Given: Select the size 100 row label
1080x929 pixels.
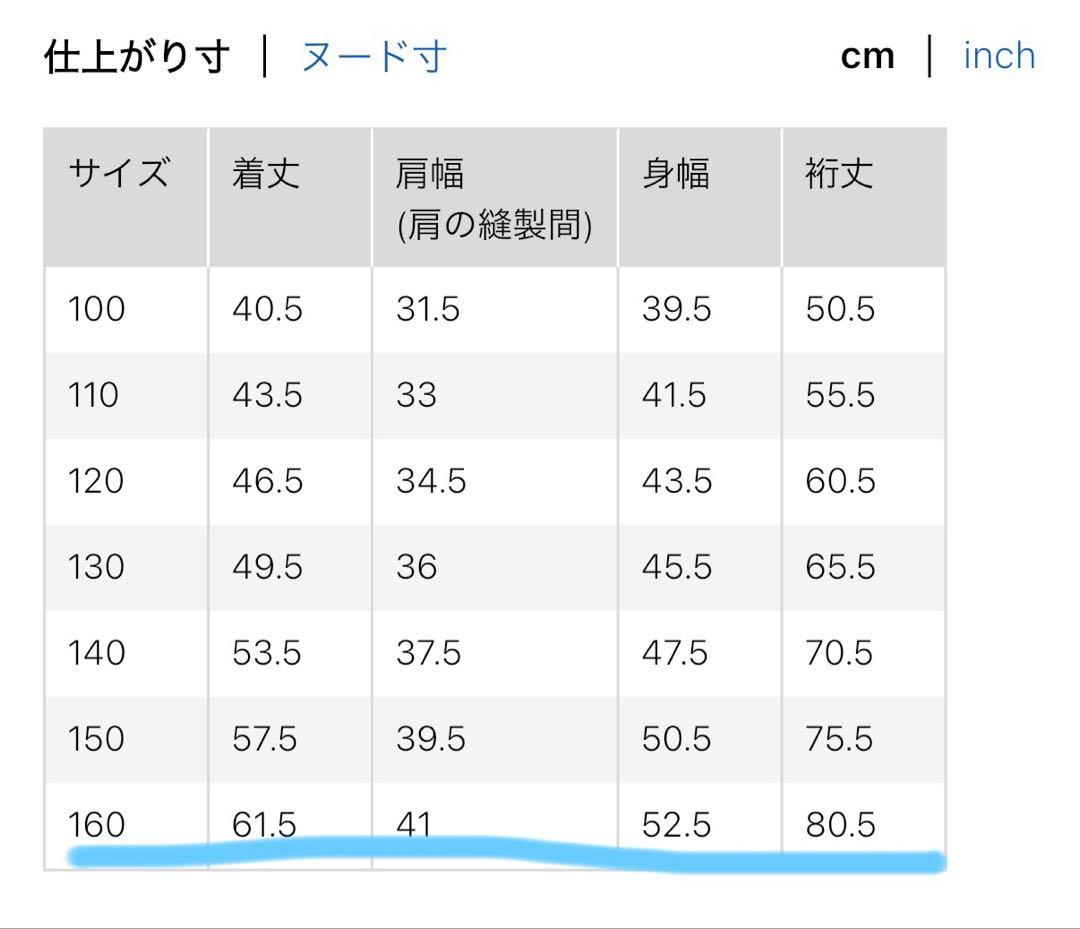Looking at the screenshot, I should pos(97,309).
